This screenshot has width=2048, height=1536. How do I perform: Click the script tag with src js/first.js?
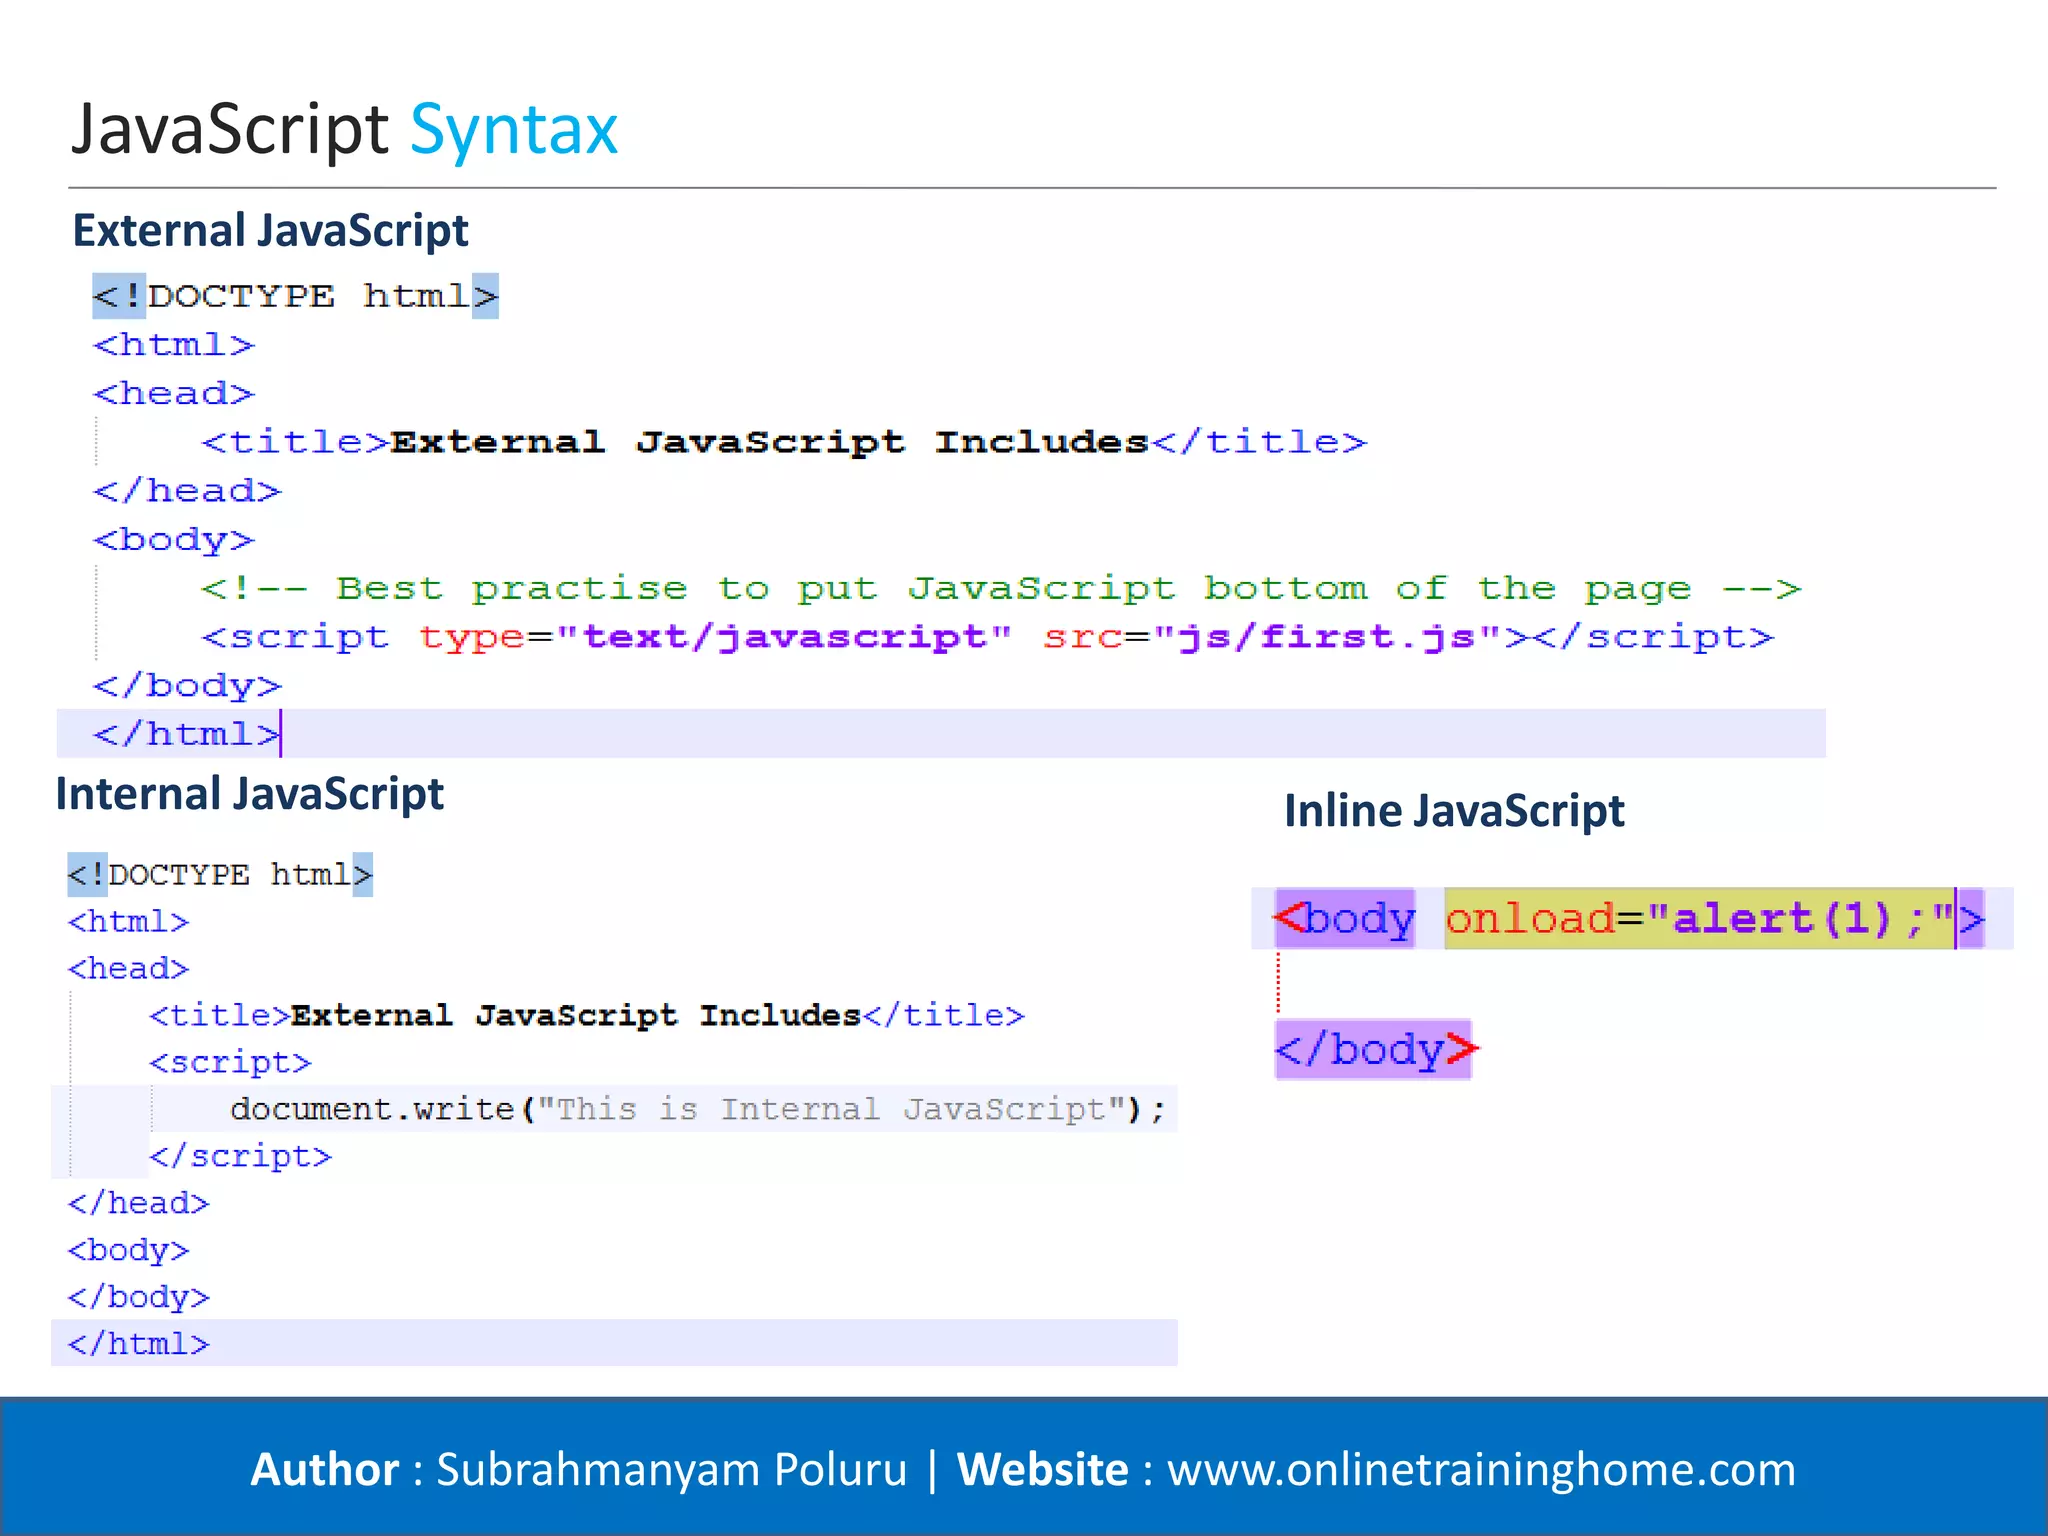coord(987,637)
